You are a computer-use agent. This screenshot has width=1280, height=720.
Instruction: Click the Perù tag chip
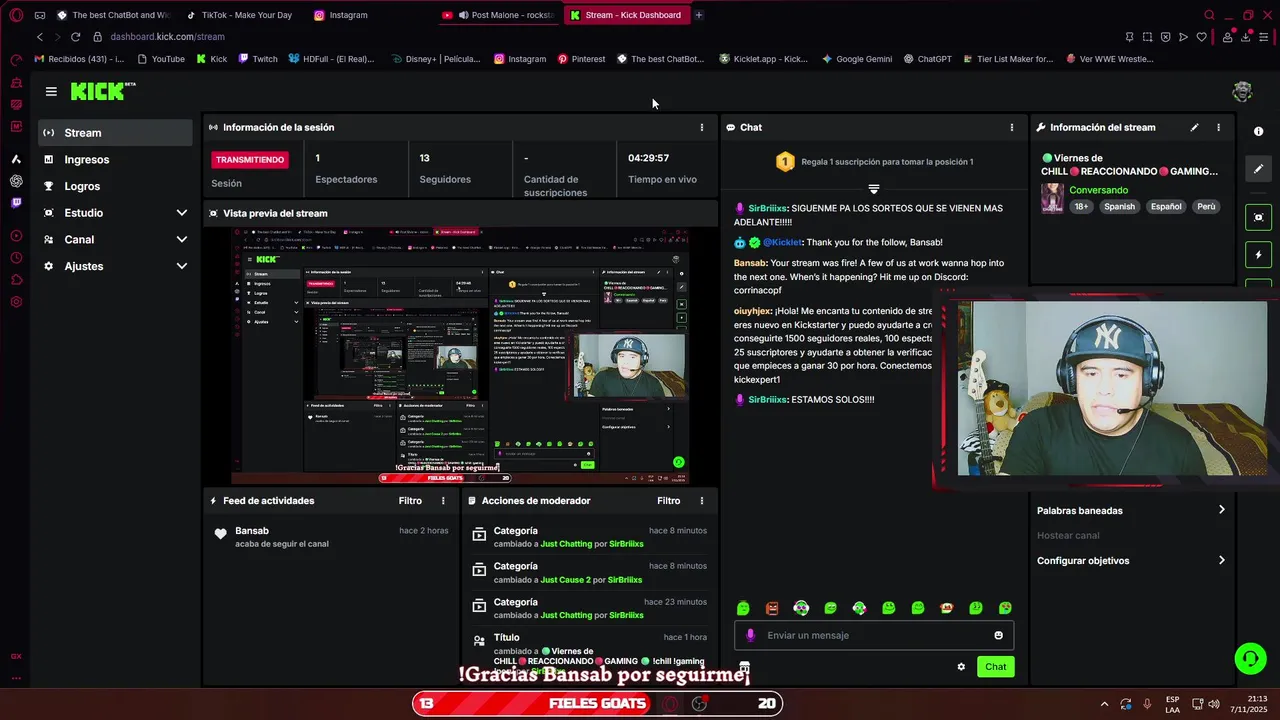(1206, 207)
